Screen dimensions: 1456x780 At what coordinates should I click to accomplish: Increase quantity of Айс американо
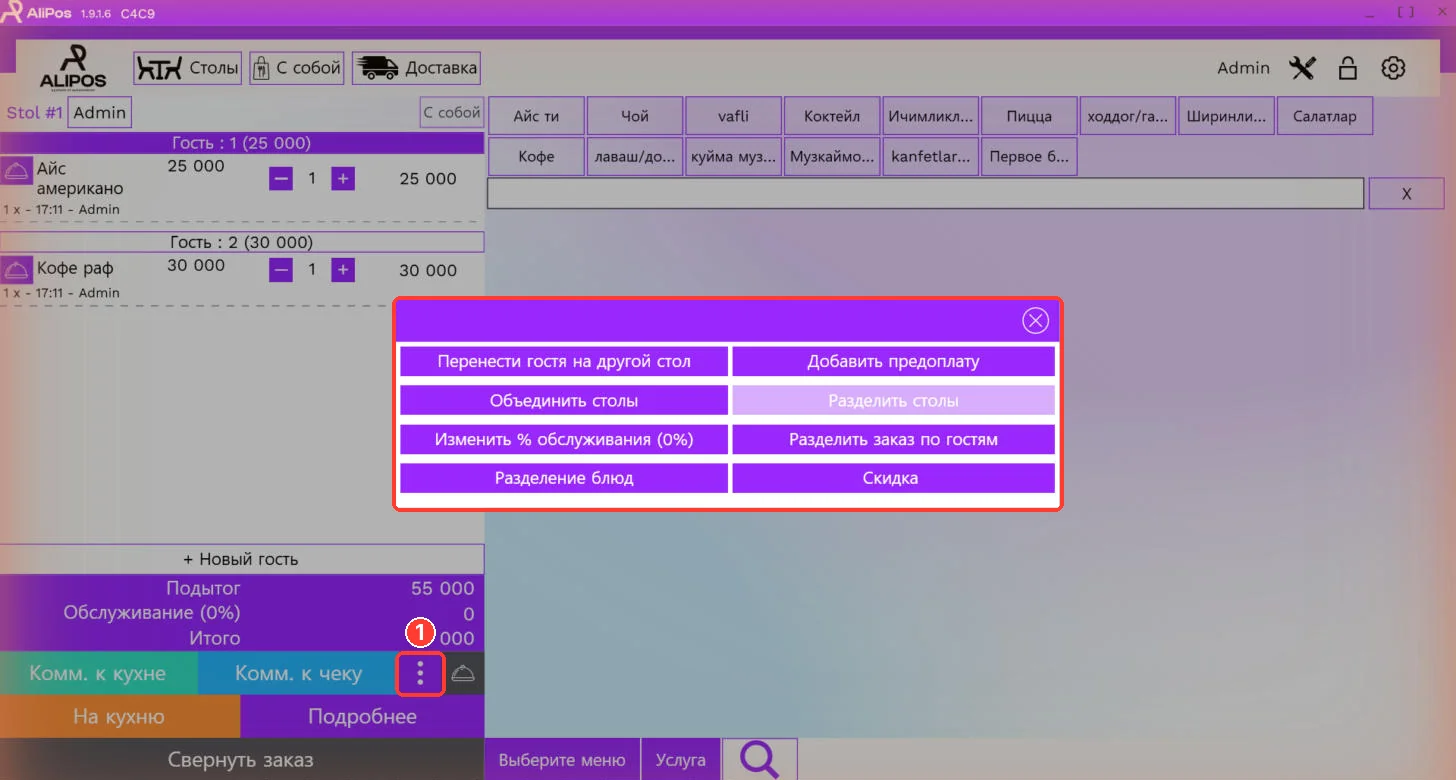tap(343, 179)
